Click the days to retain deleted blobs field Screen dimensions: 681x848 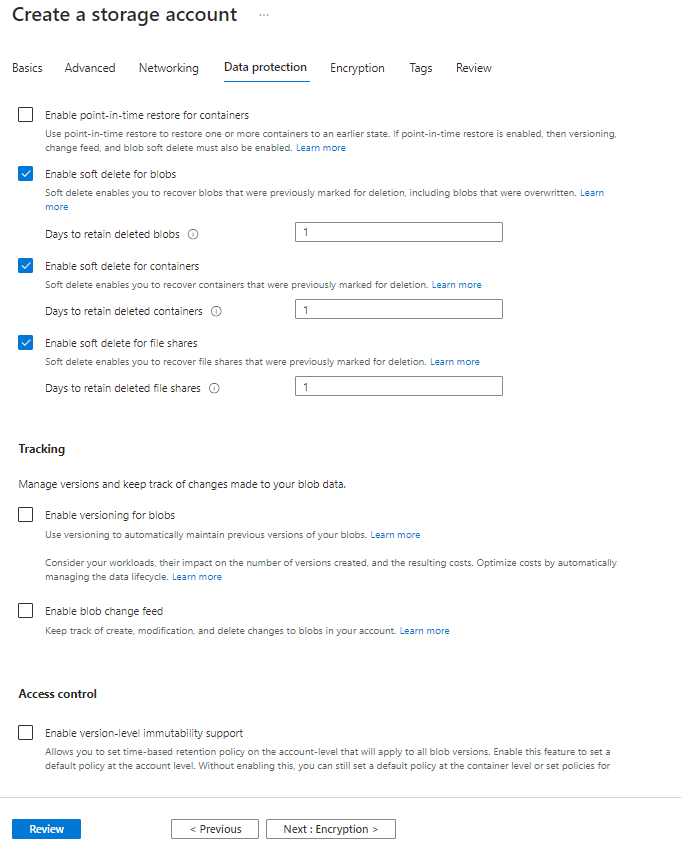[x=398, y=232]
